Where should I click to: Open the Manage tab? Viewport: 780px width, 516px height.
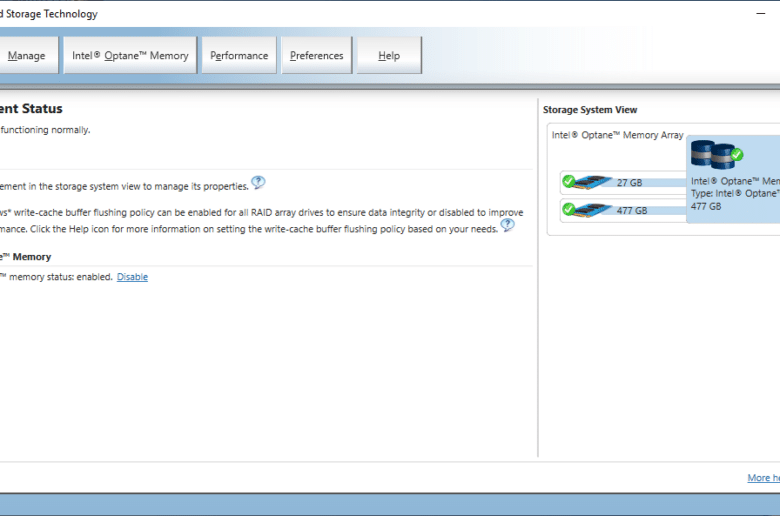tap(28, 55)
